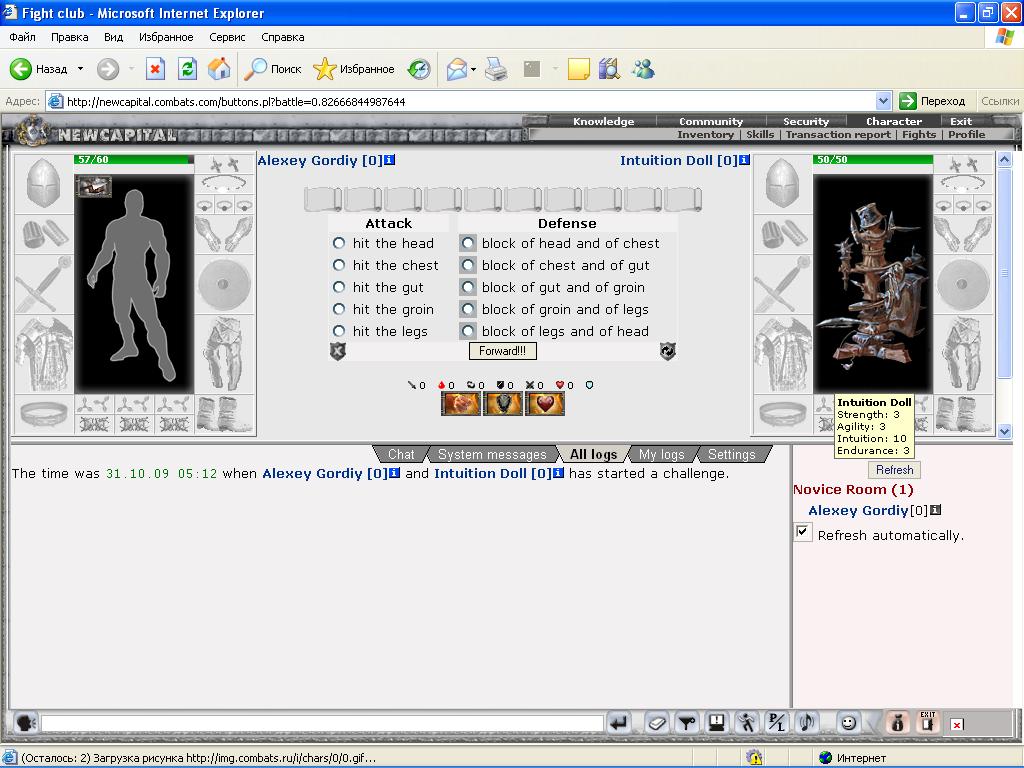1024x768 pixels.
Task: Select 'hit the groin' attack option
Action: (x=339, y=309)
